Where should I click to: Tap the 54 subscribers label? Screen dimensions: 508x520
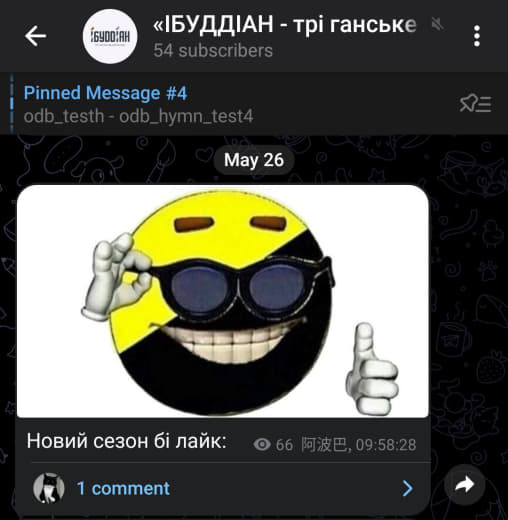213,51
